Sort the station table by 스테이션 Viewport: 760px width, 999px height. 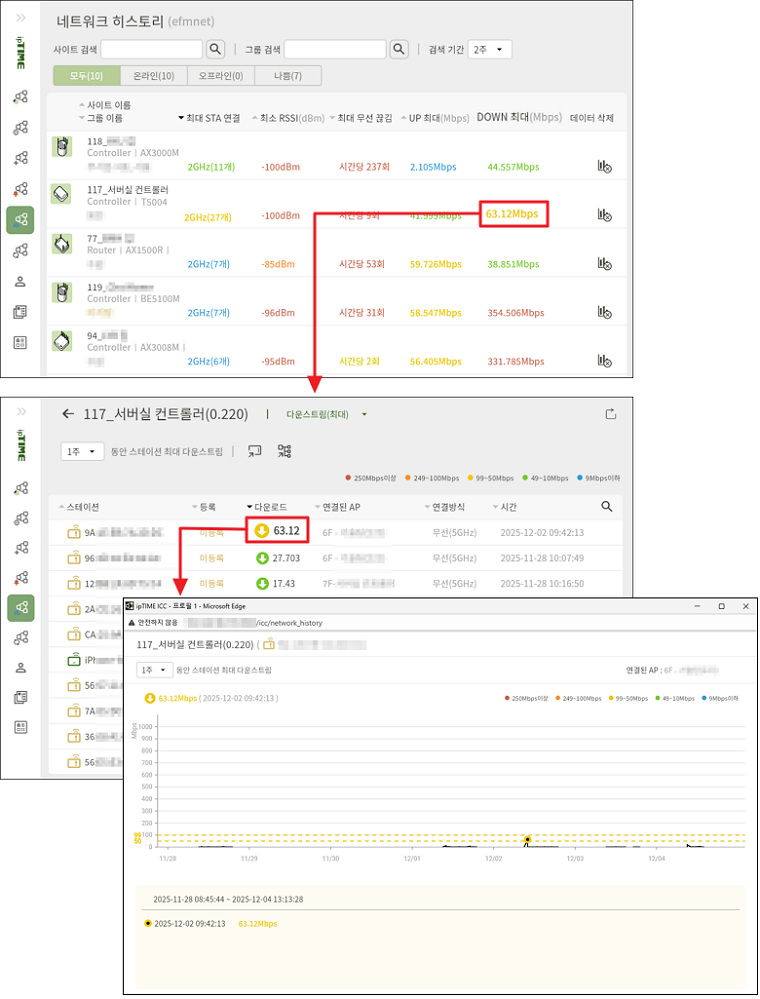point(79,507)
